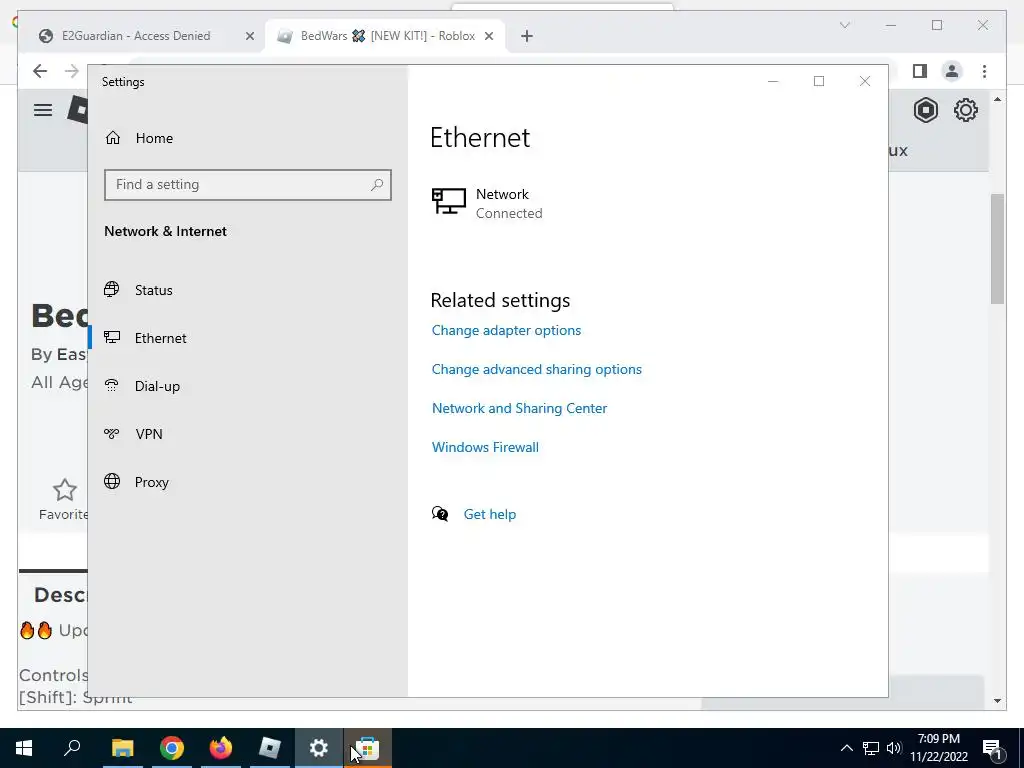Toggle Chrome side panel

[920, 71]
